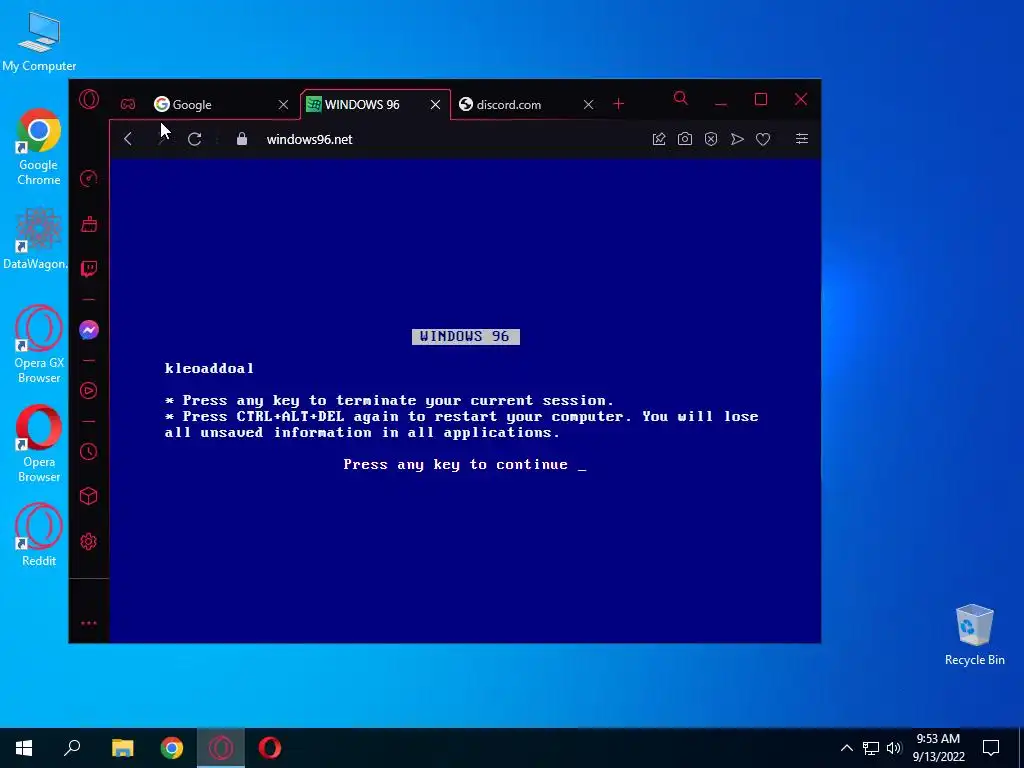The image size is (1024, 768).
Task: Open the notification center
Action: pyautogui.click(x=991, y=748)
